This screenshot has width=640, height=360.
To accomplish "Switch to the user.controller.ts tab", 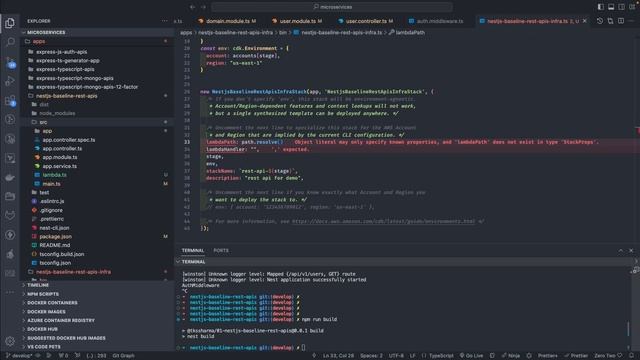I will pos(366,21).
